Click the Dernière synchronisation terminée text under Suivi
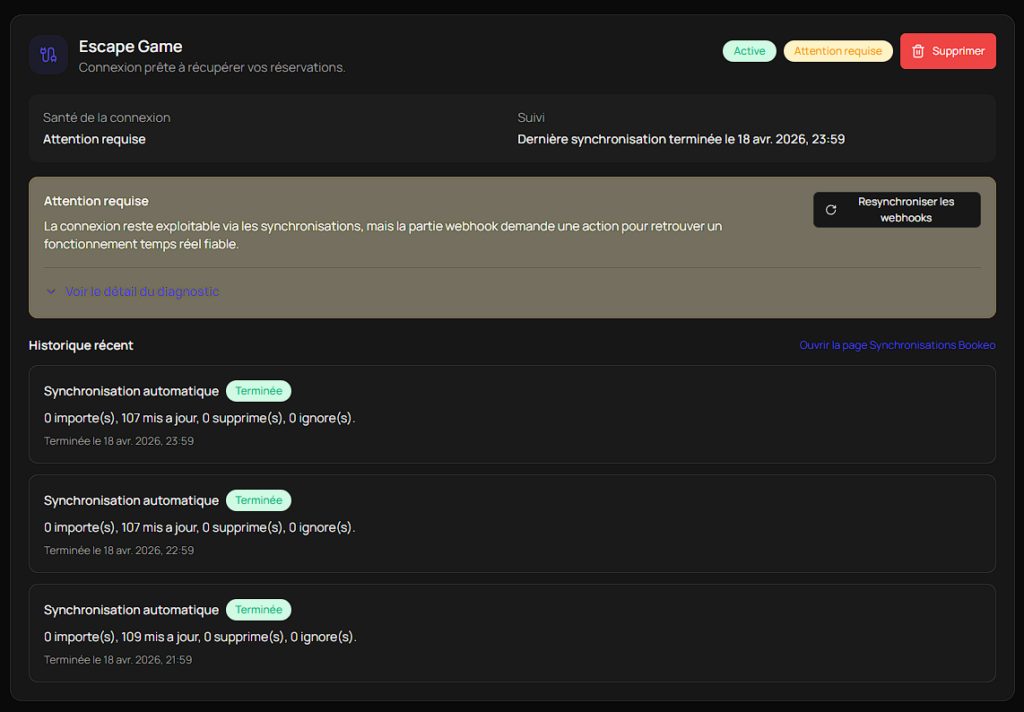The width and height of the screenshot is (1024, 712). [680, 139]
